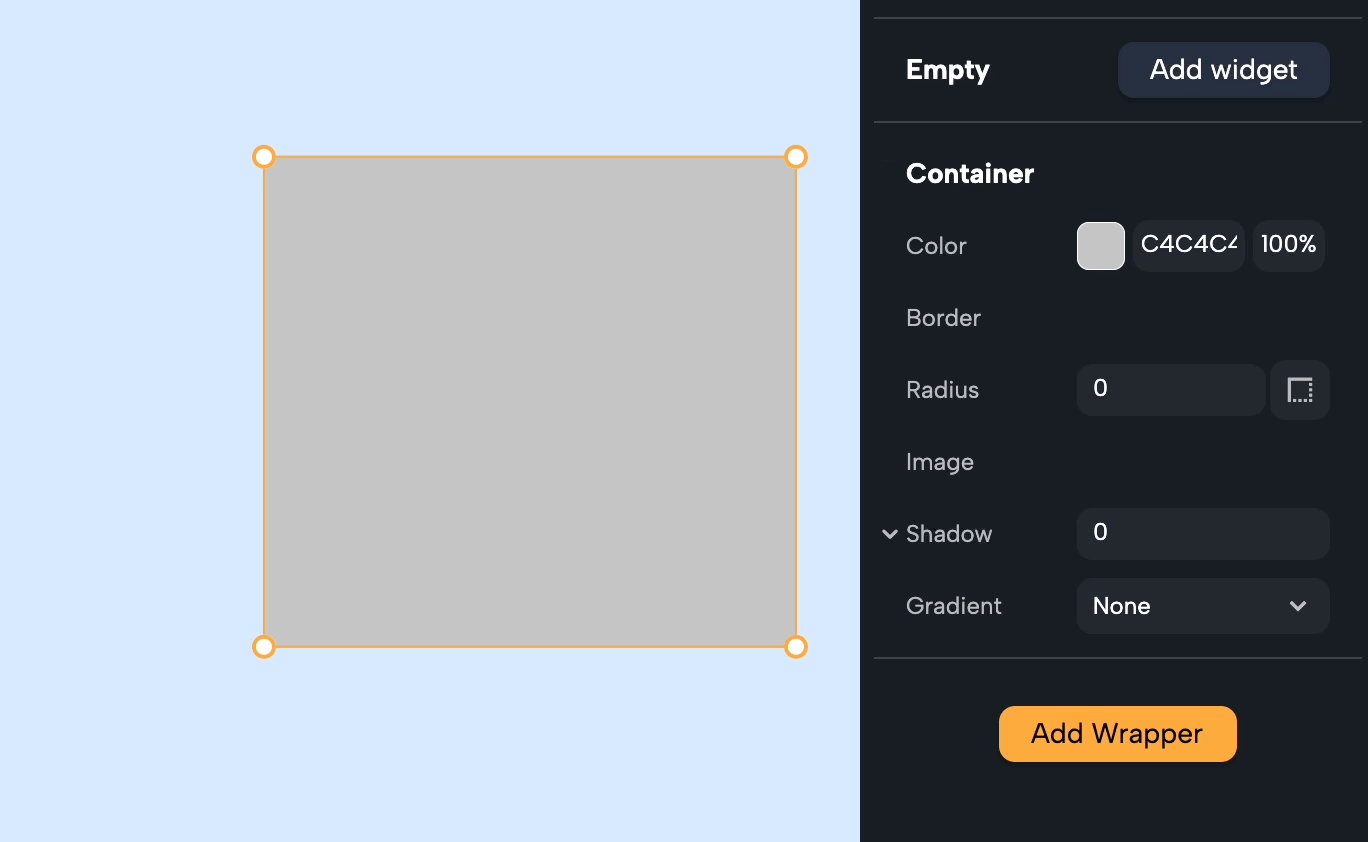Click the Add widget button
1368x842 pixels.
point(1223,70)
